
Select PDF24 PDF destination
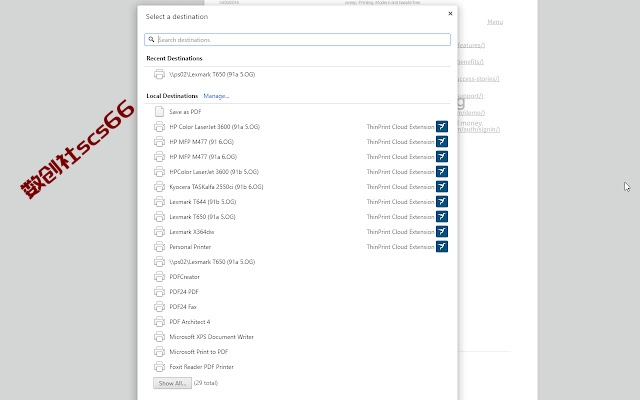coord(297,292)
